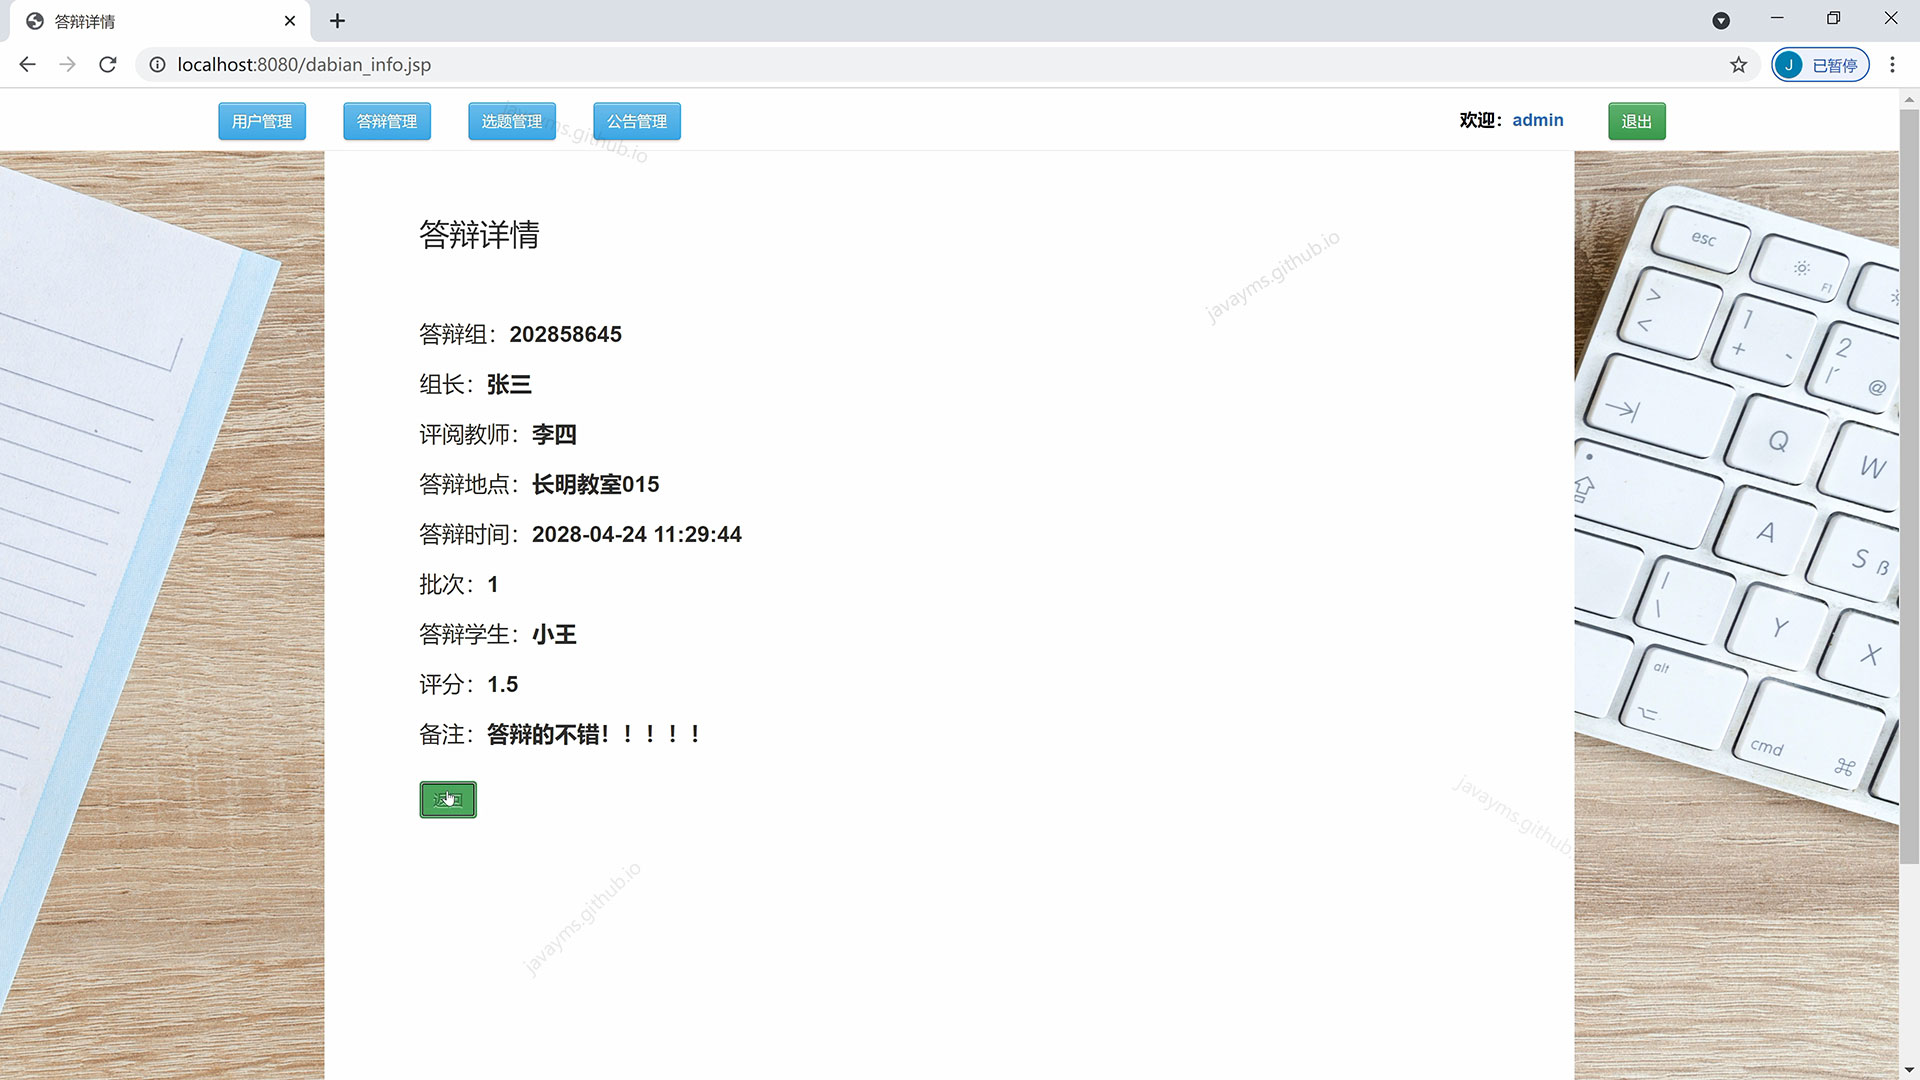Open the 答辩管理 menu
The image size is (1920, 1080).
(x=387, y=121)
